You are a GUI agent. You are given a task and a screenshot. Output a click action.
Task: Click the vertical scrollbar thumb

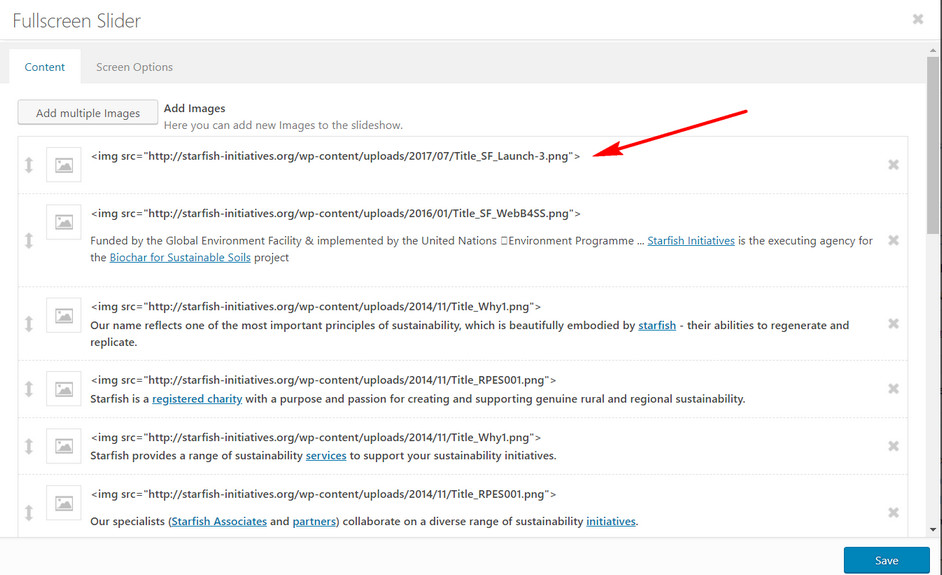(x=932, y=145)
